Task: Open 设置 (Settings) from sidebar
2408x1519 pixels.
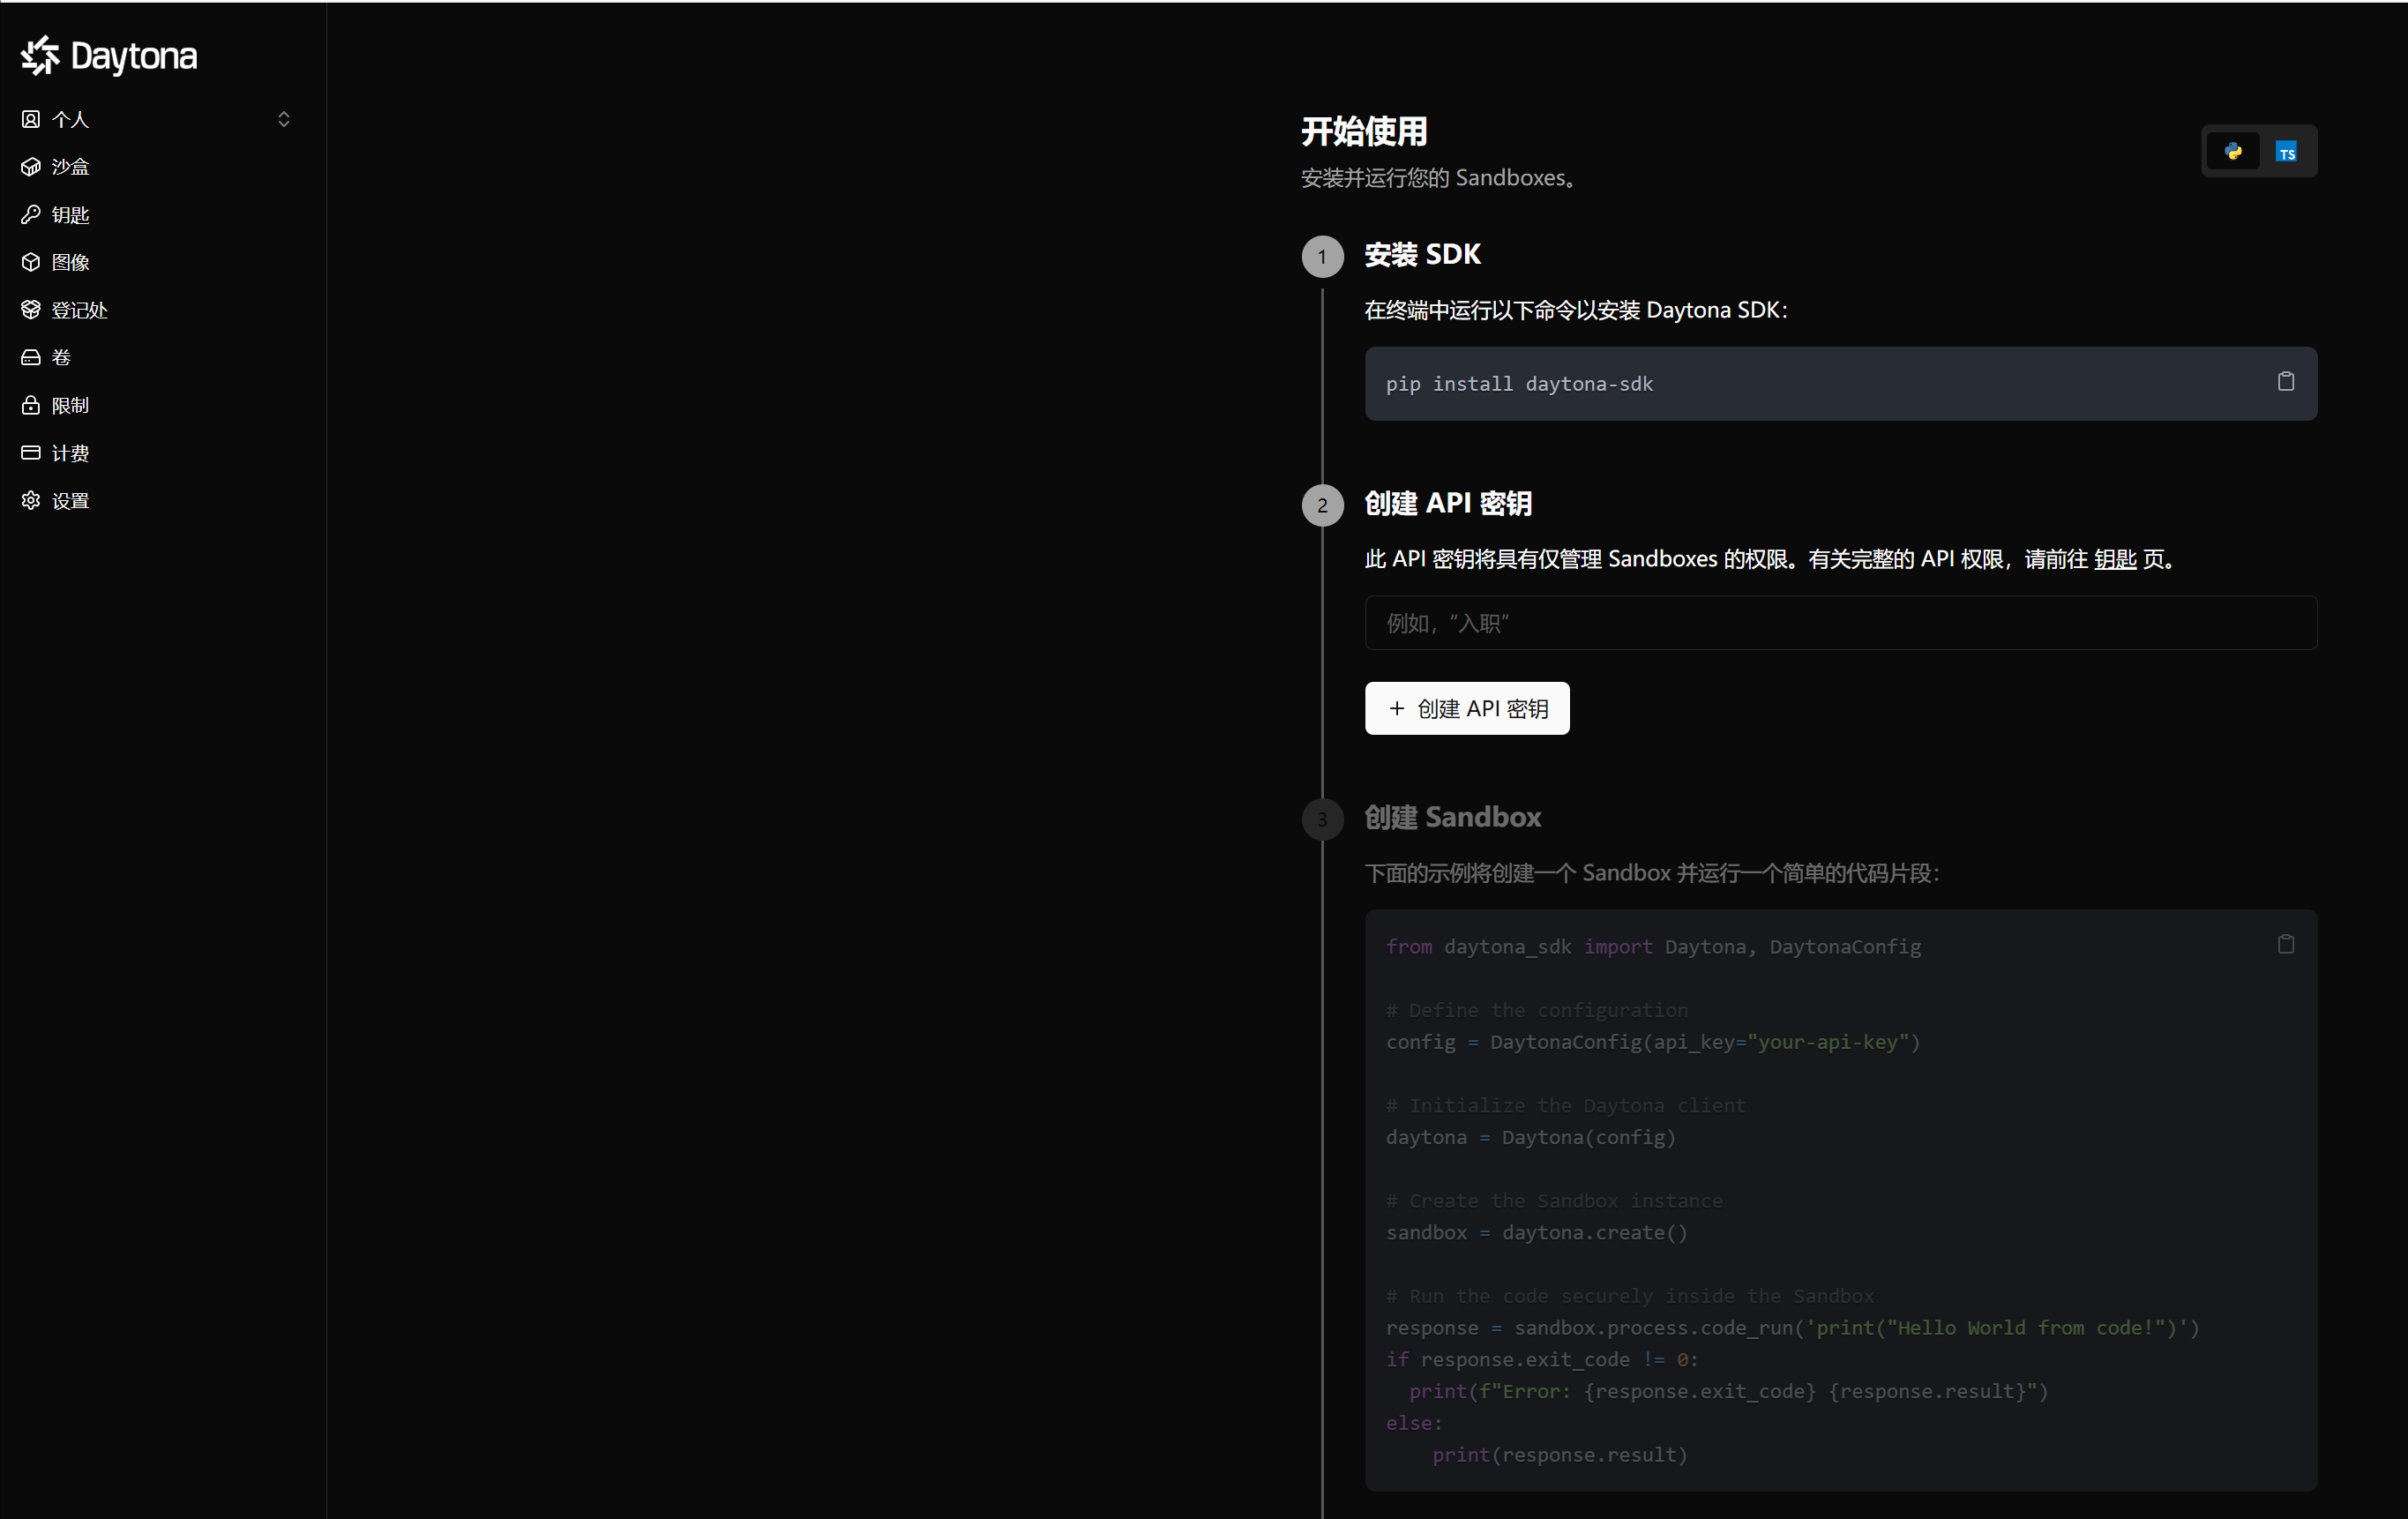Action: [70, 501]
